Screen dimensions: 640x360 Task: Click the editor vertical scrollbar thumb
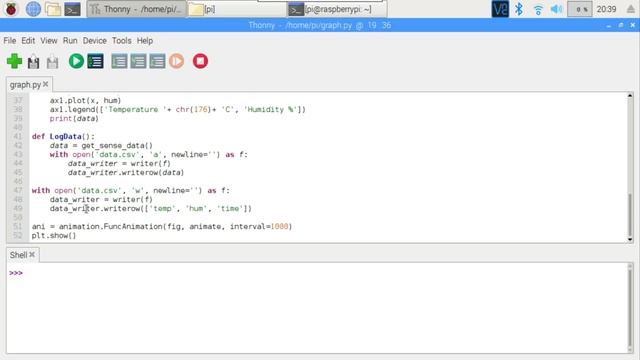click(630, 214)
